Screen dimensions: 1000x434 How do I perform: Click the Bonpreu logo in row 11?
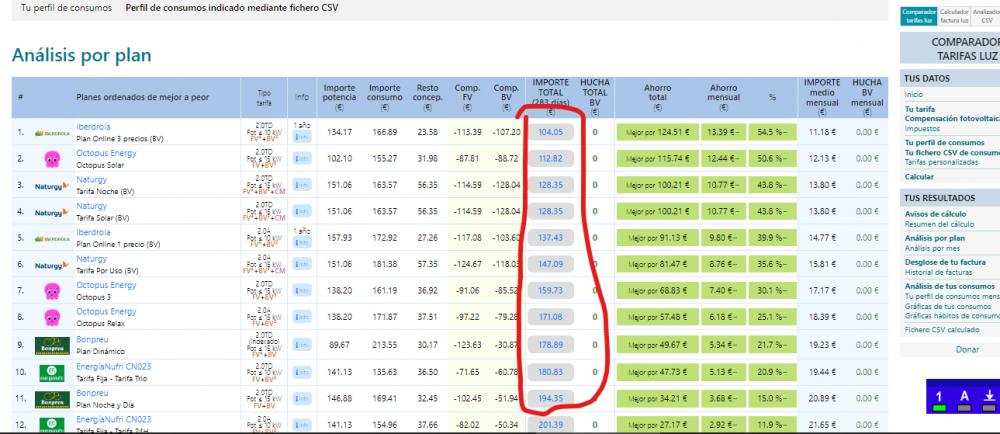[x=52, y=400]
